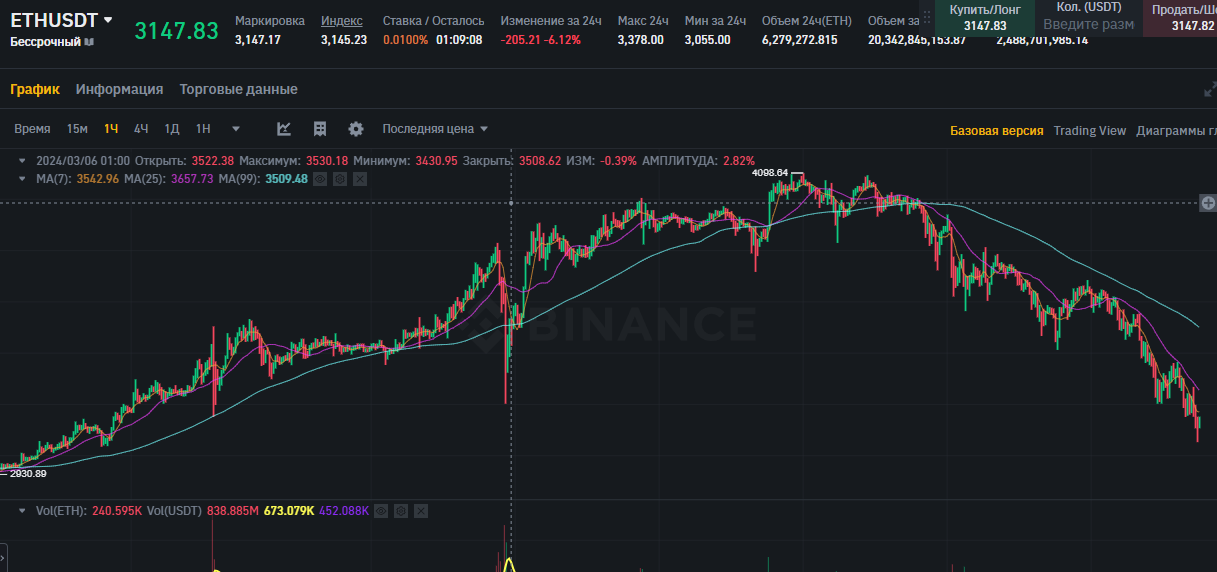Switch to the 'Торговые данные' tab
Image resolution: width=1217 pixels, height=572 pixels.
coord(238,89)
